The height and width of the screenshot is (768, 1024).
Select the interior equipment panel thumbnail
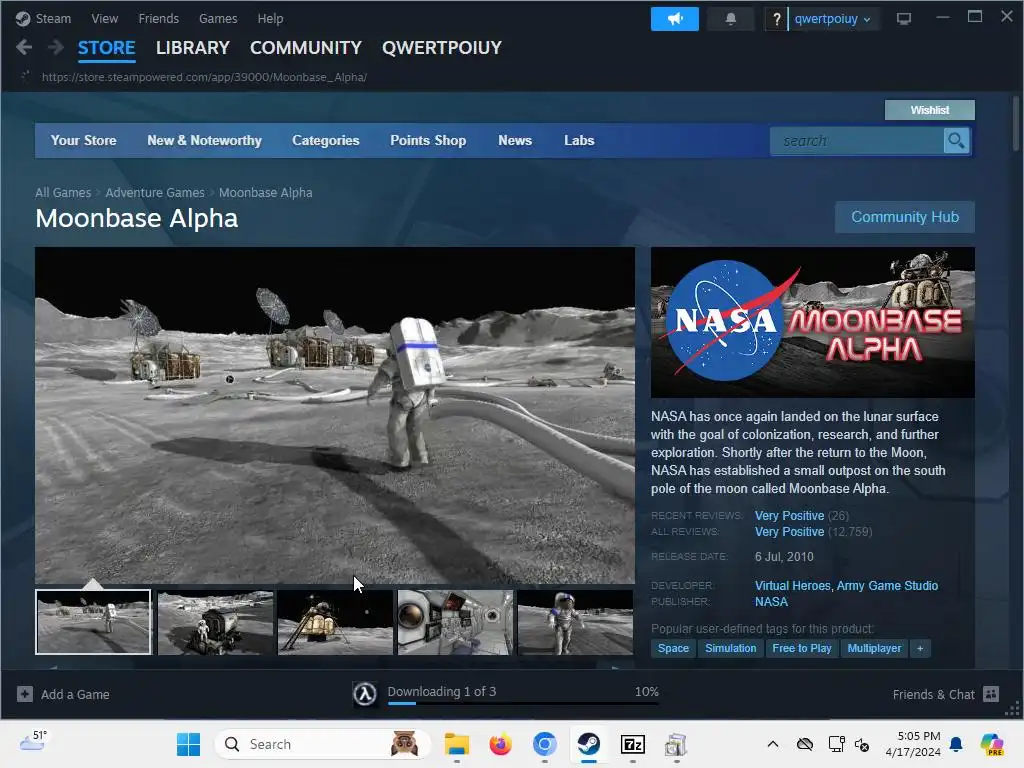coord(455,622)
